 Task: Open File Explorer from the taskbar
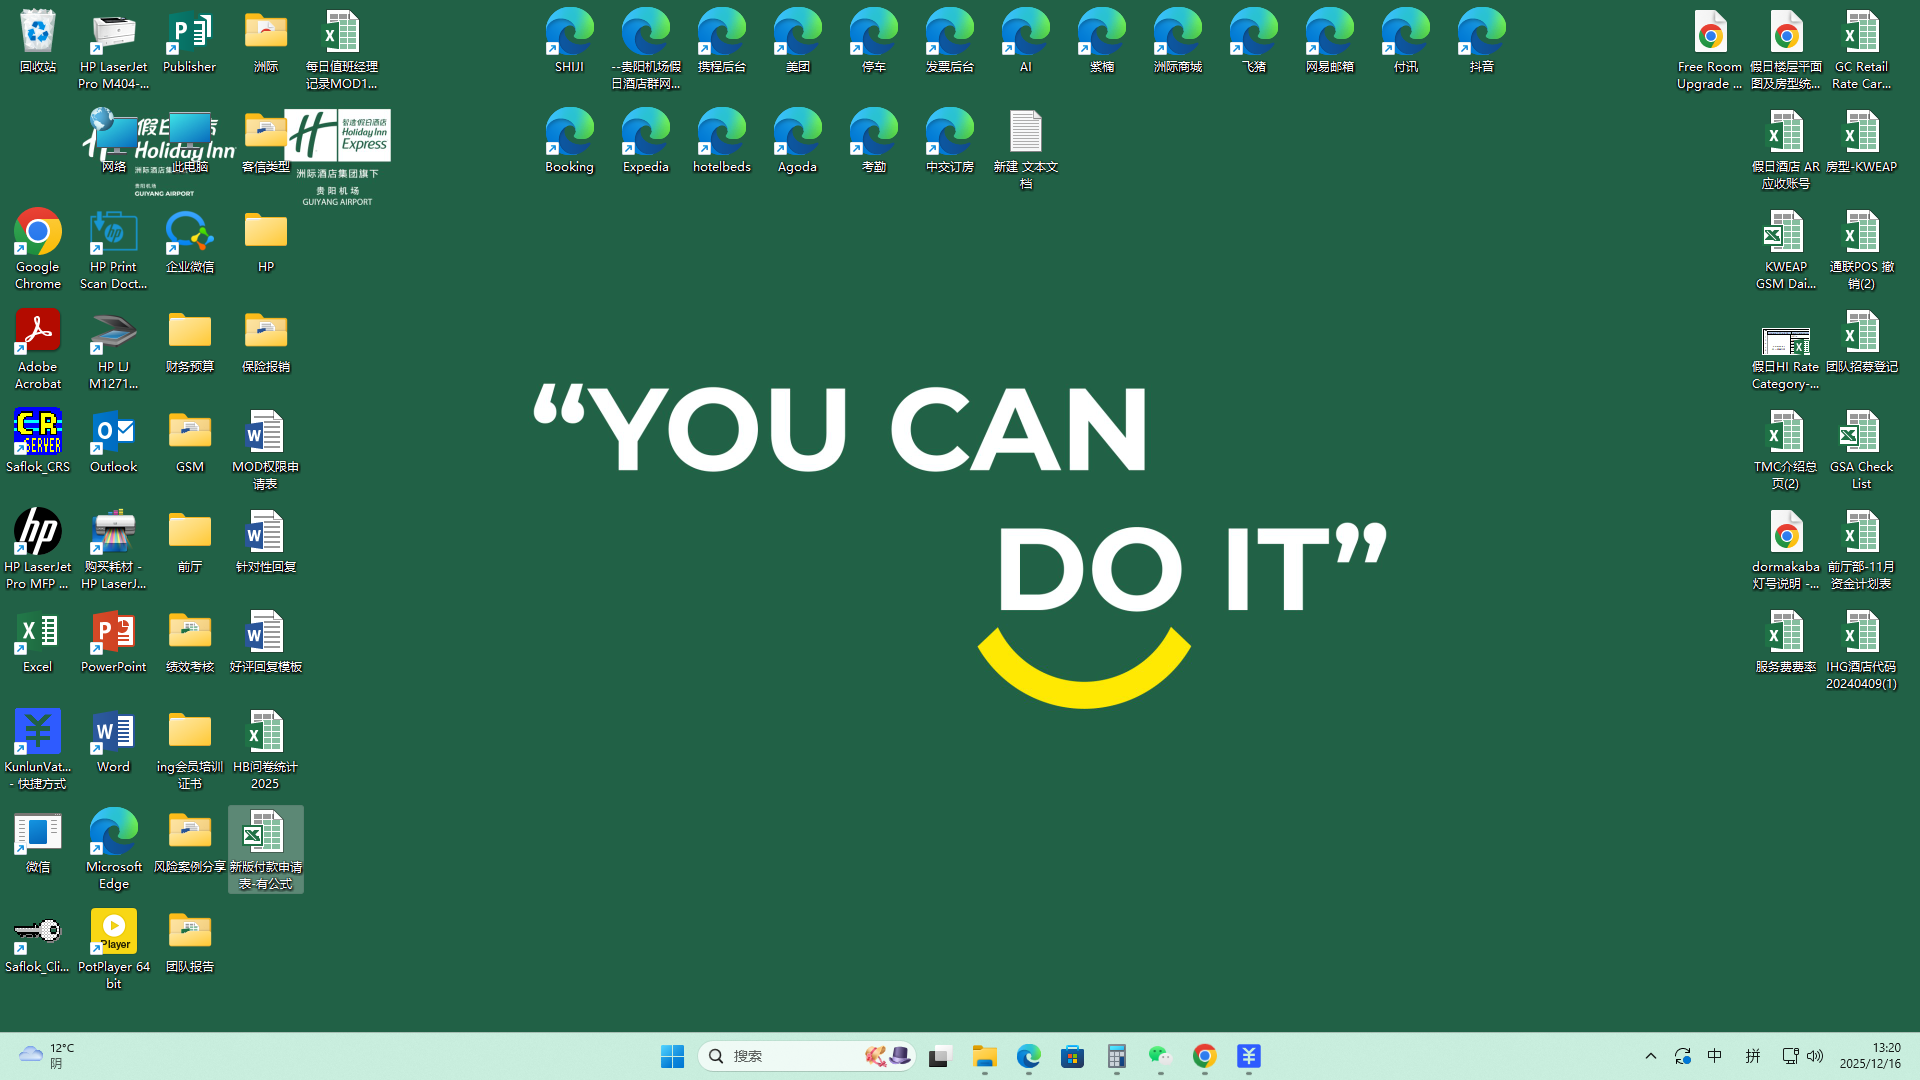point(984,1056)
